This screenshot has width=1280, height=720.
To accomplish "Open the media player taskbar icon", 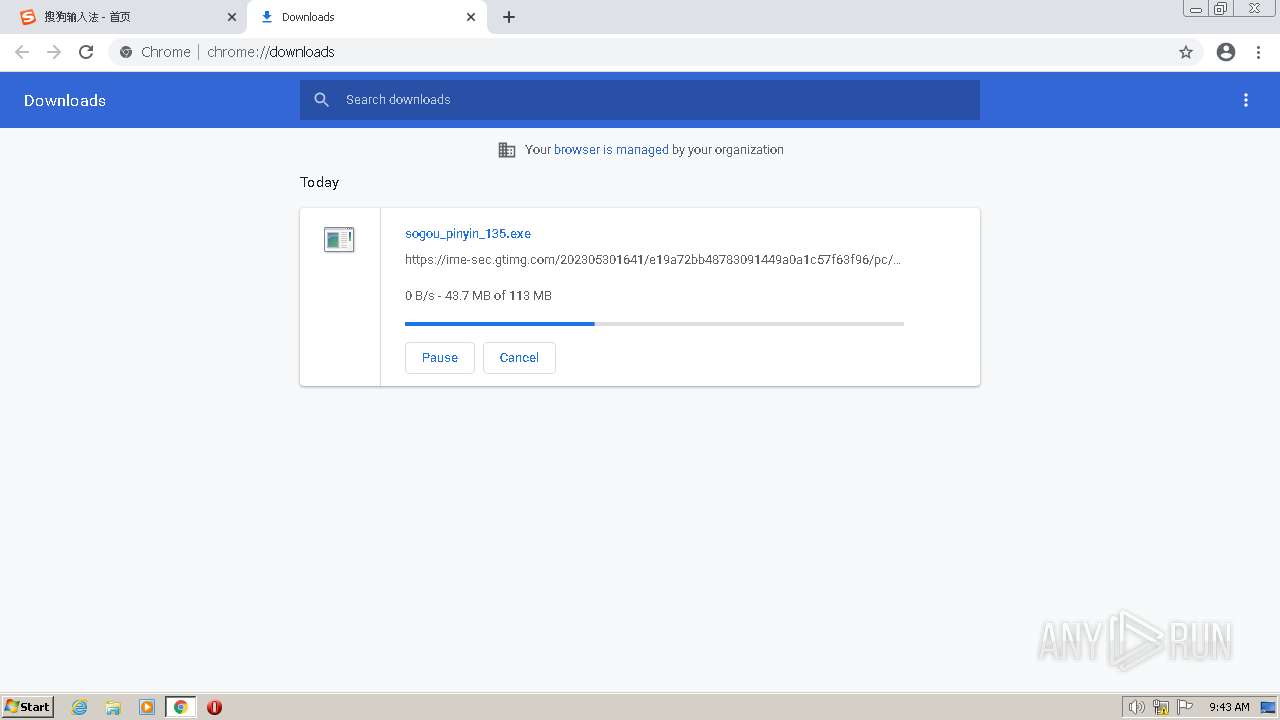I will tap(147, 707).
